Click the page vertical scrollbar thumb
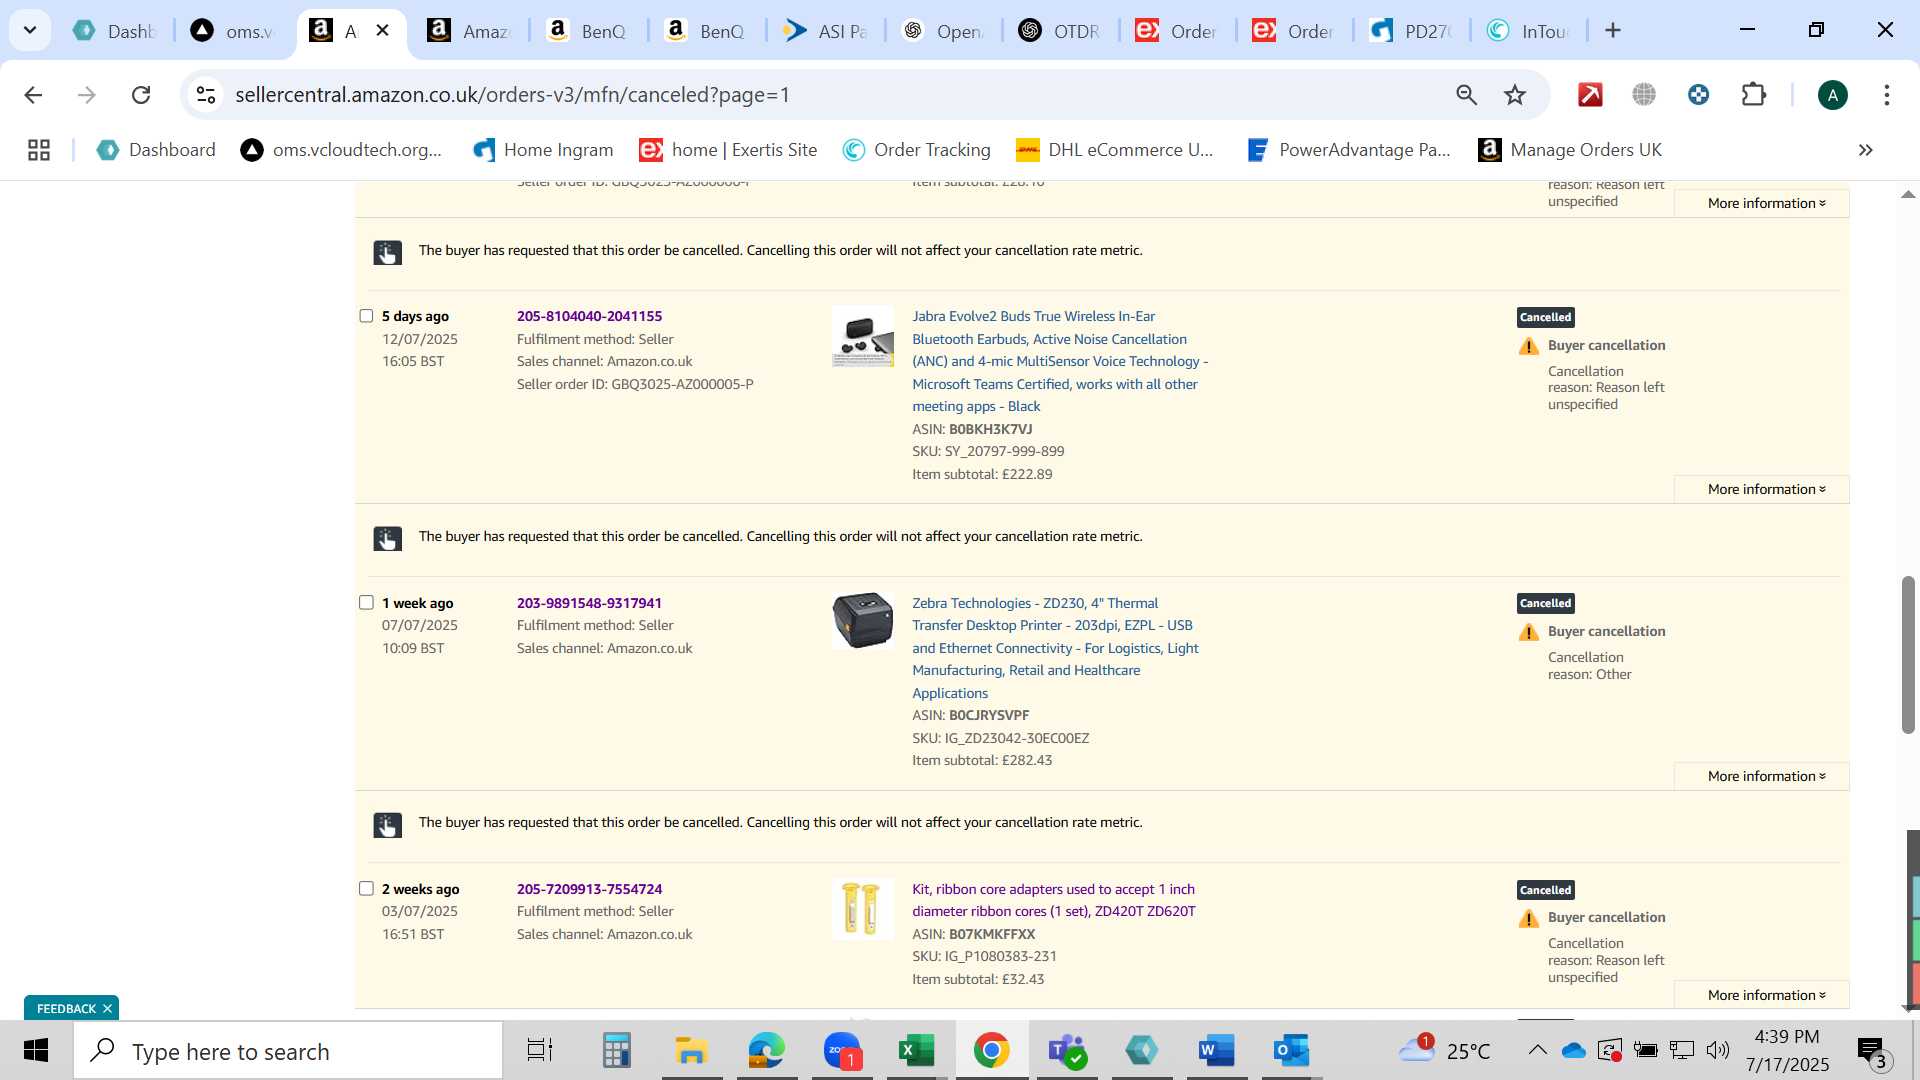 tap(1908, 655)
